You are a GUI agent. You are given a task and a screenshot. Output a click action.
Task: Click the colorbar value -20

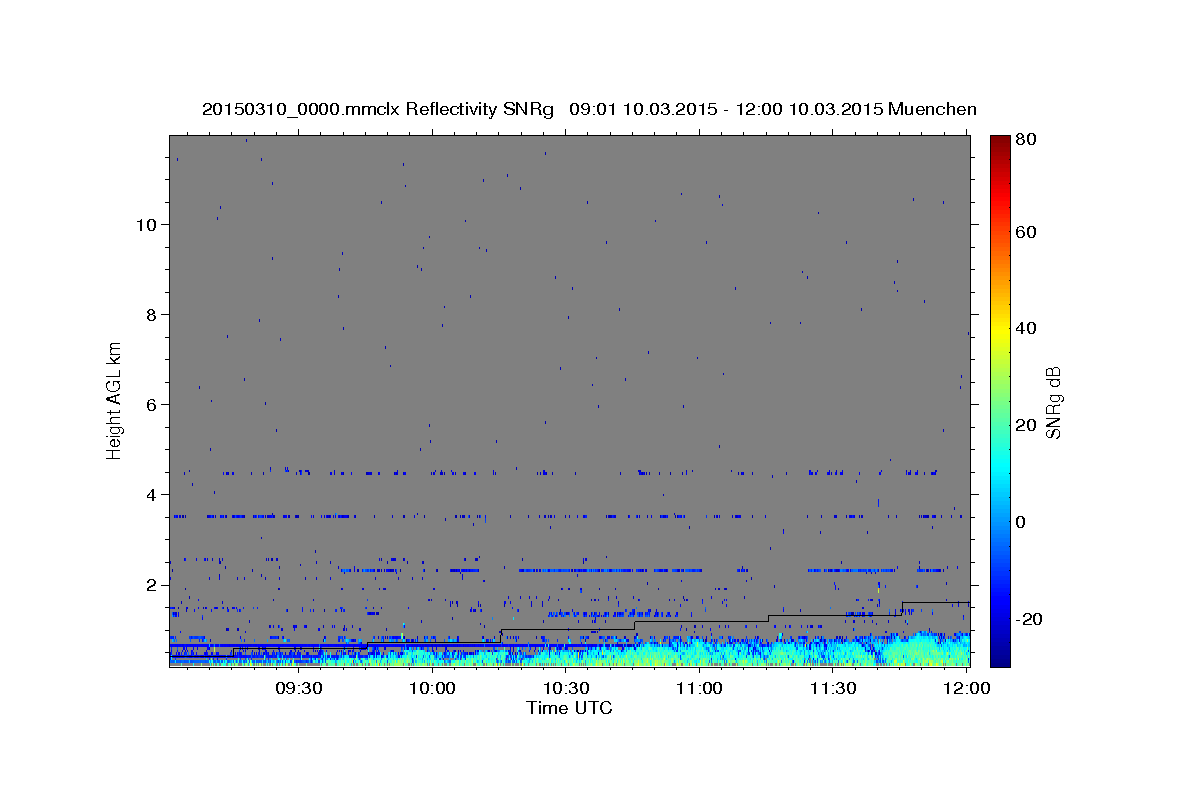pyautogui.click(x=1028, y=619)
